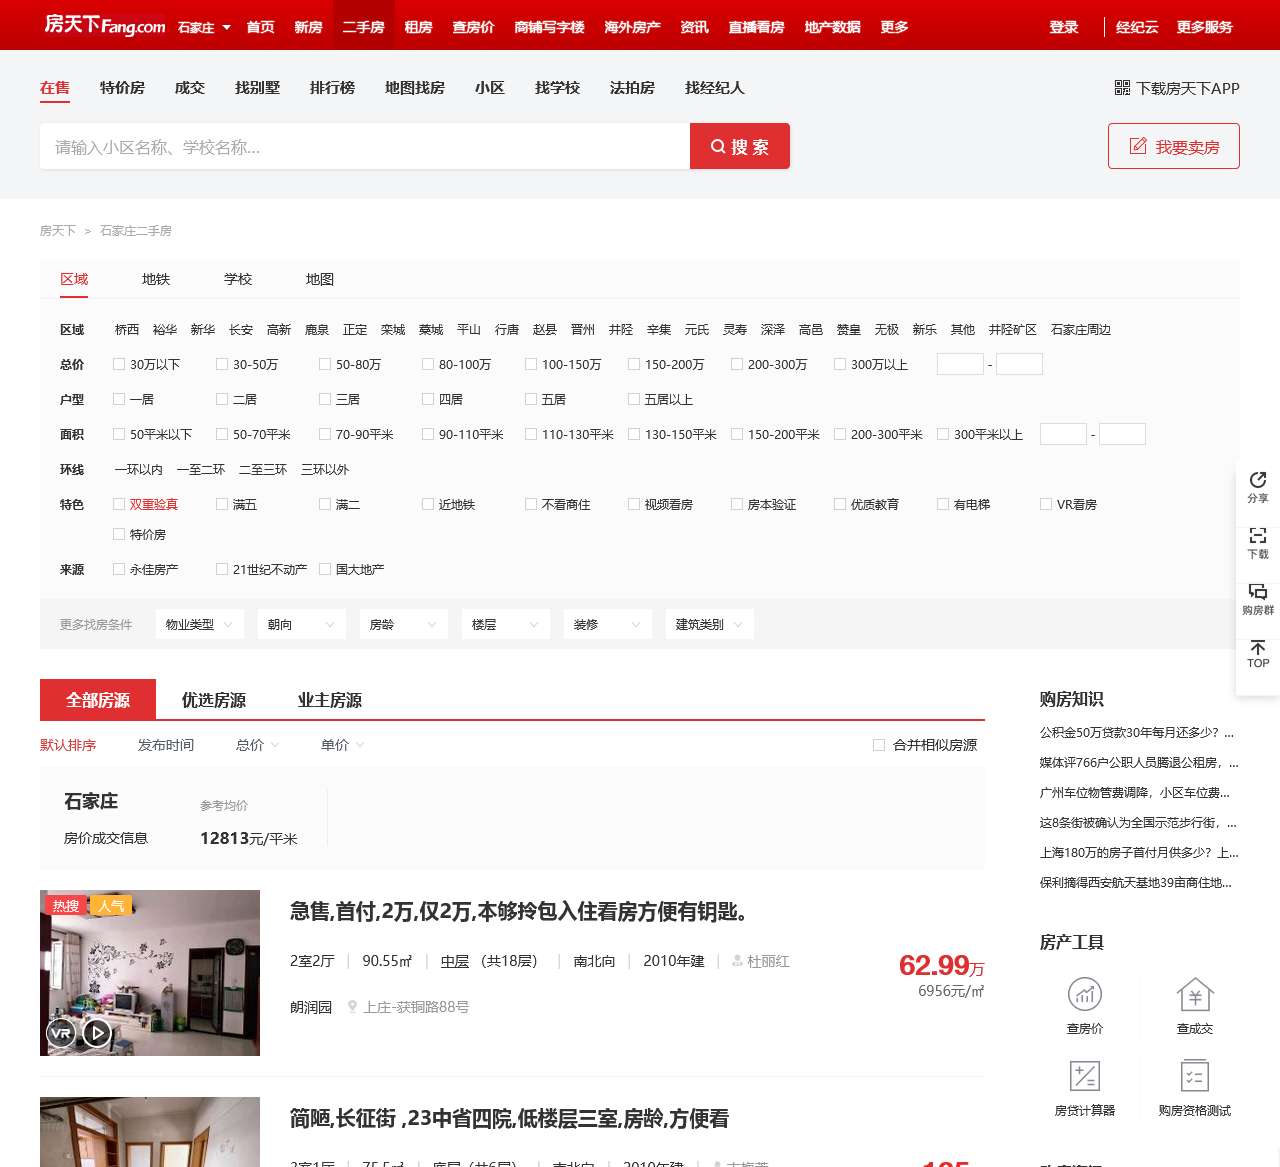Click the 分享 share icon
Screen dimensions: 1280x1167
1257,489
